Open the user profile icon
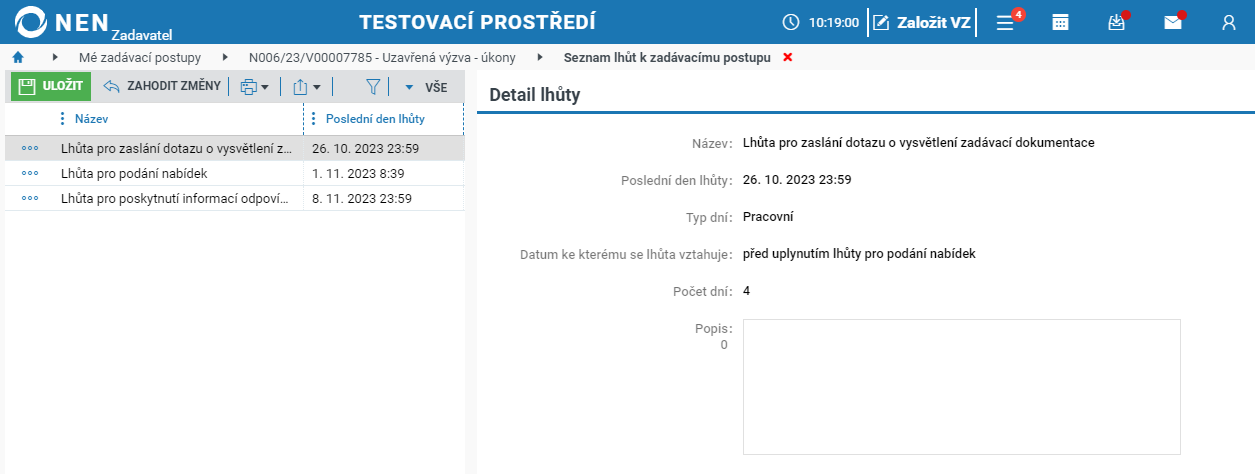This screenshot has width=1255, height=474. [x=1229, y=22]
